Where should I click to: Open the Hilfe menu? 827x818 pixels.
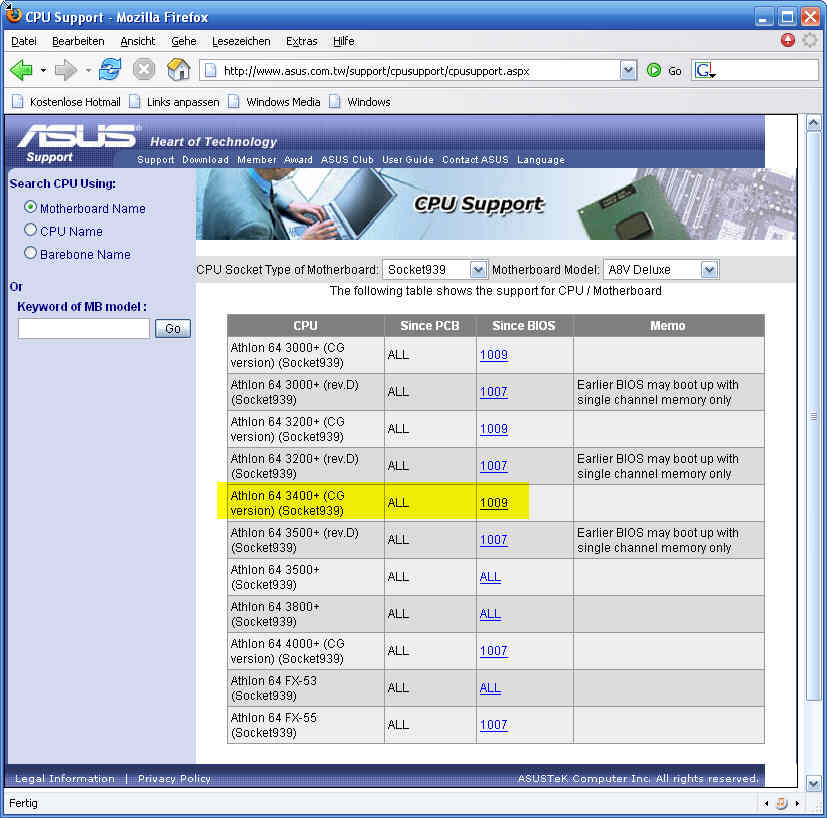coord(343,41)
